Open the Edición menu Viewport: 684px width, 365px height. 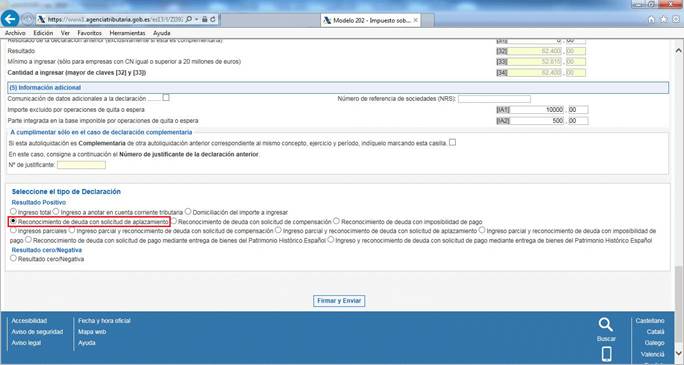point(43,33)
